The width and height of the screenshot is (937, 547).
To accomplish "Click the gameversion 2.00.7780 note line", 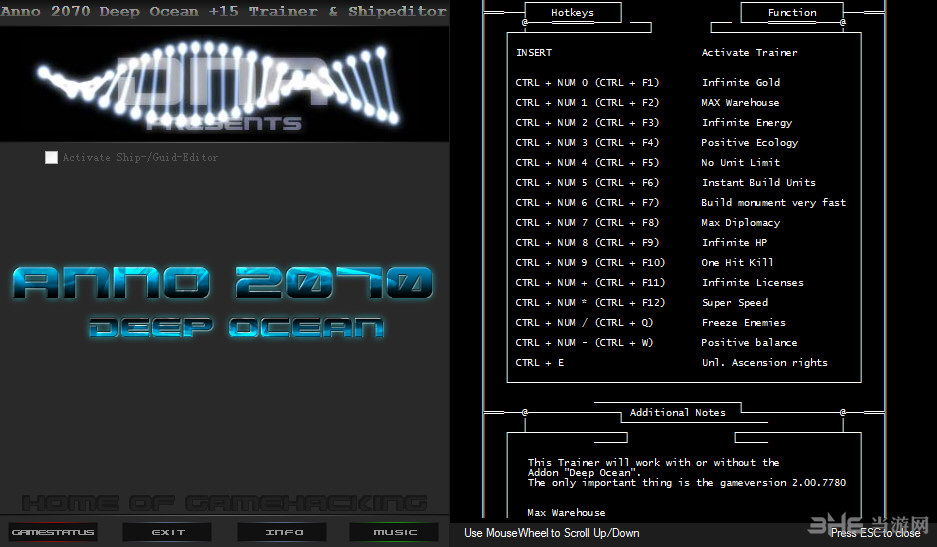I will [x=687, y=482].
